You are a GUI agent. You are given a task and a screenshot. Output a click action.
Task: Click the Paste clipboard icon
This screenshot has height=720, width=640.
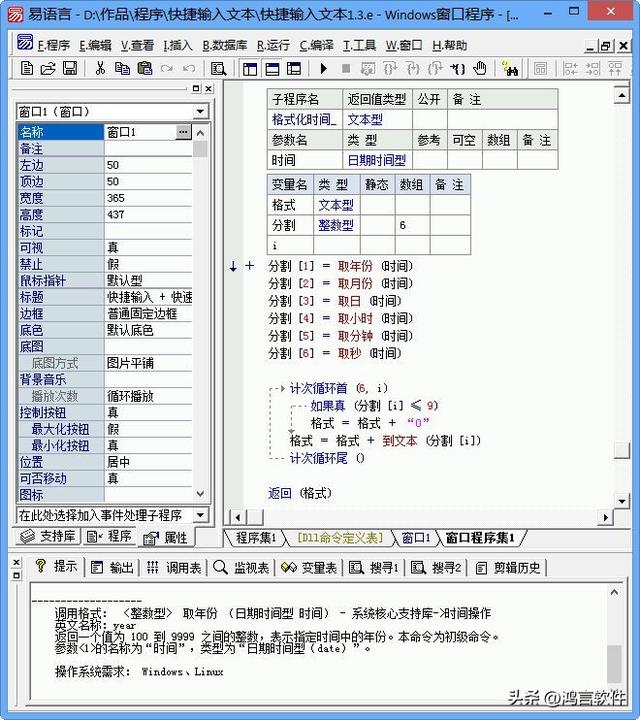click(144, 68)
